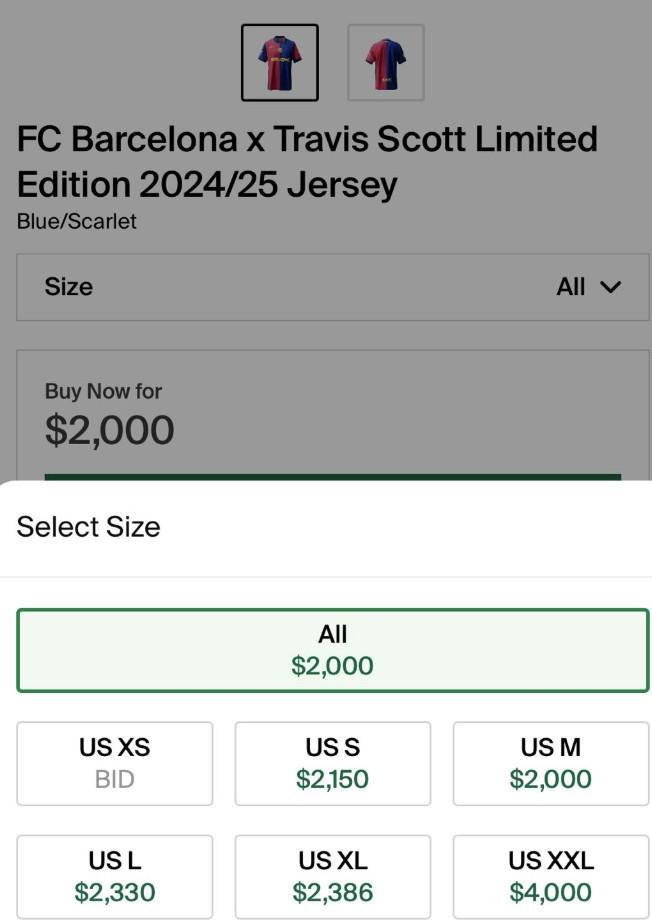Click the large $2,000 Buy Now price

coord(110,430)
